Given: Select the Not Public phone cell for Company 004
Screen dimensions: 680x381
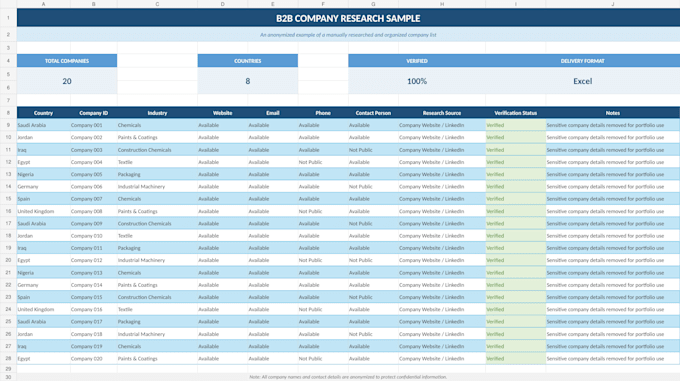Looking at the screenshot, I should 323,162.
